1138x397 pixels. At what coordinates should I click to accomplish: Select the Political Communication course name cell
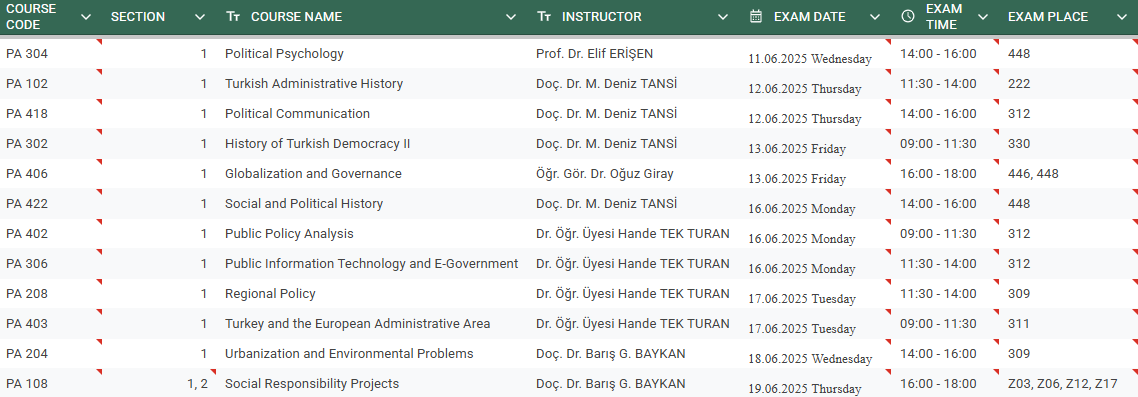coord(374,114)
